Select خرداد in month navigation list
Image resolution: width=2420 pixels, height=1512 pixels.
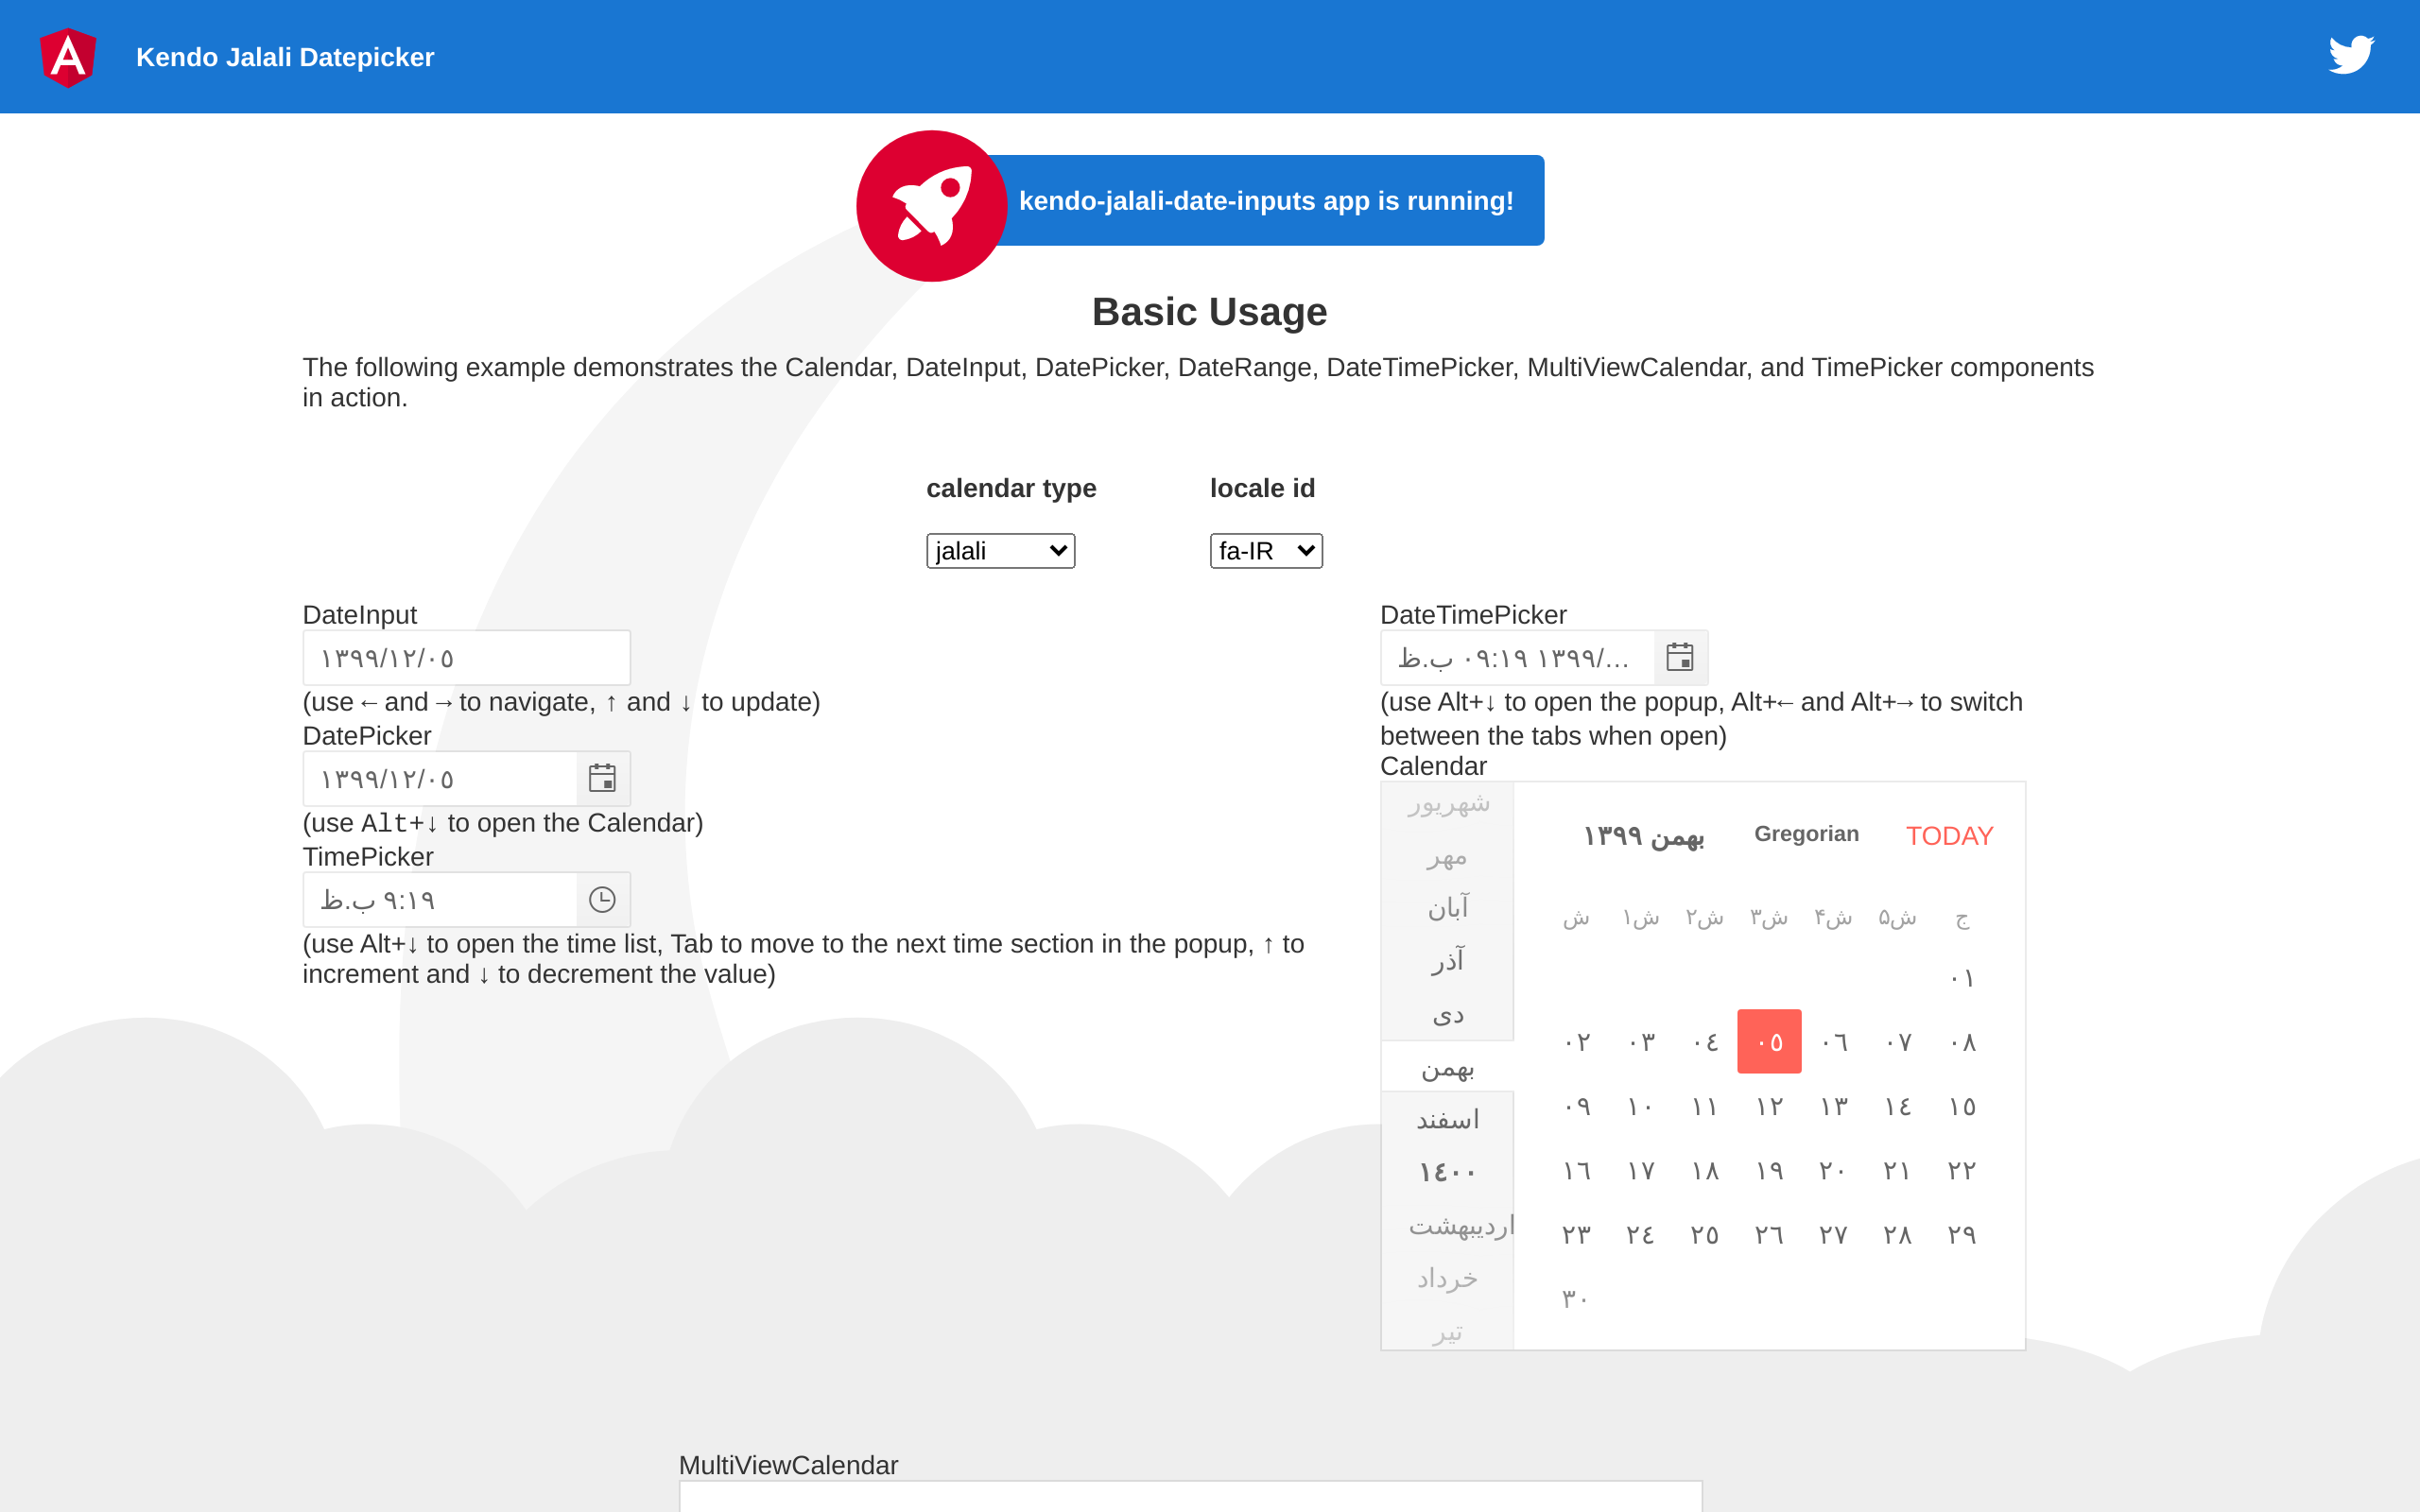point(1448,1278)
